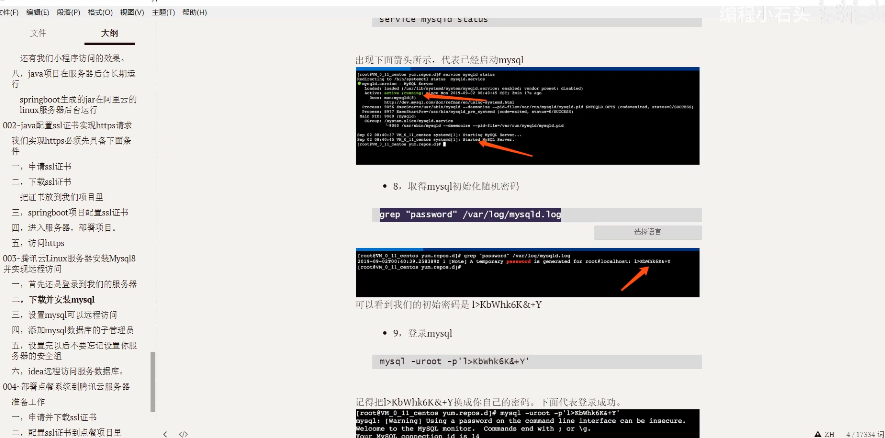Jump to heading 002-java配置ssl证书实现https请求
Viewport: 885px width, 438px height.
(67, 125)
